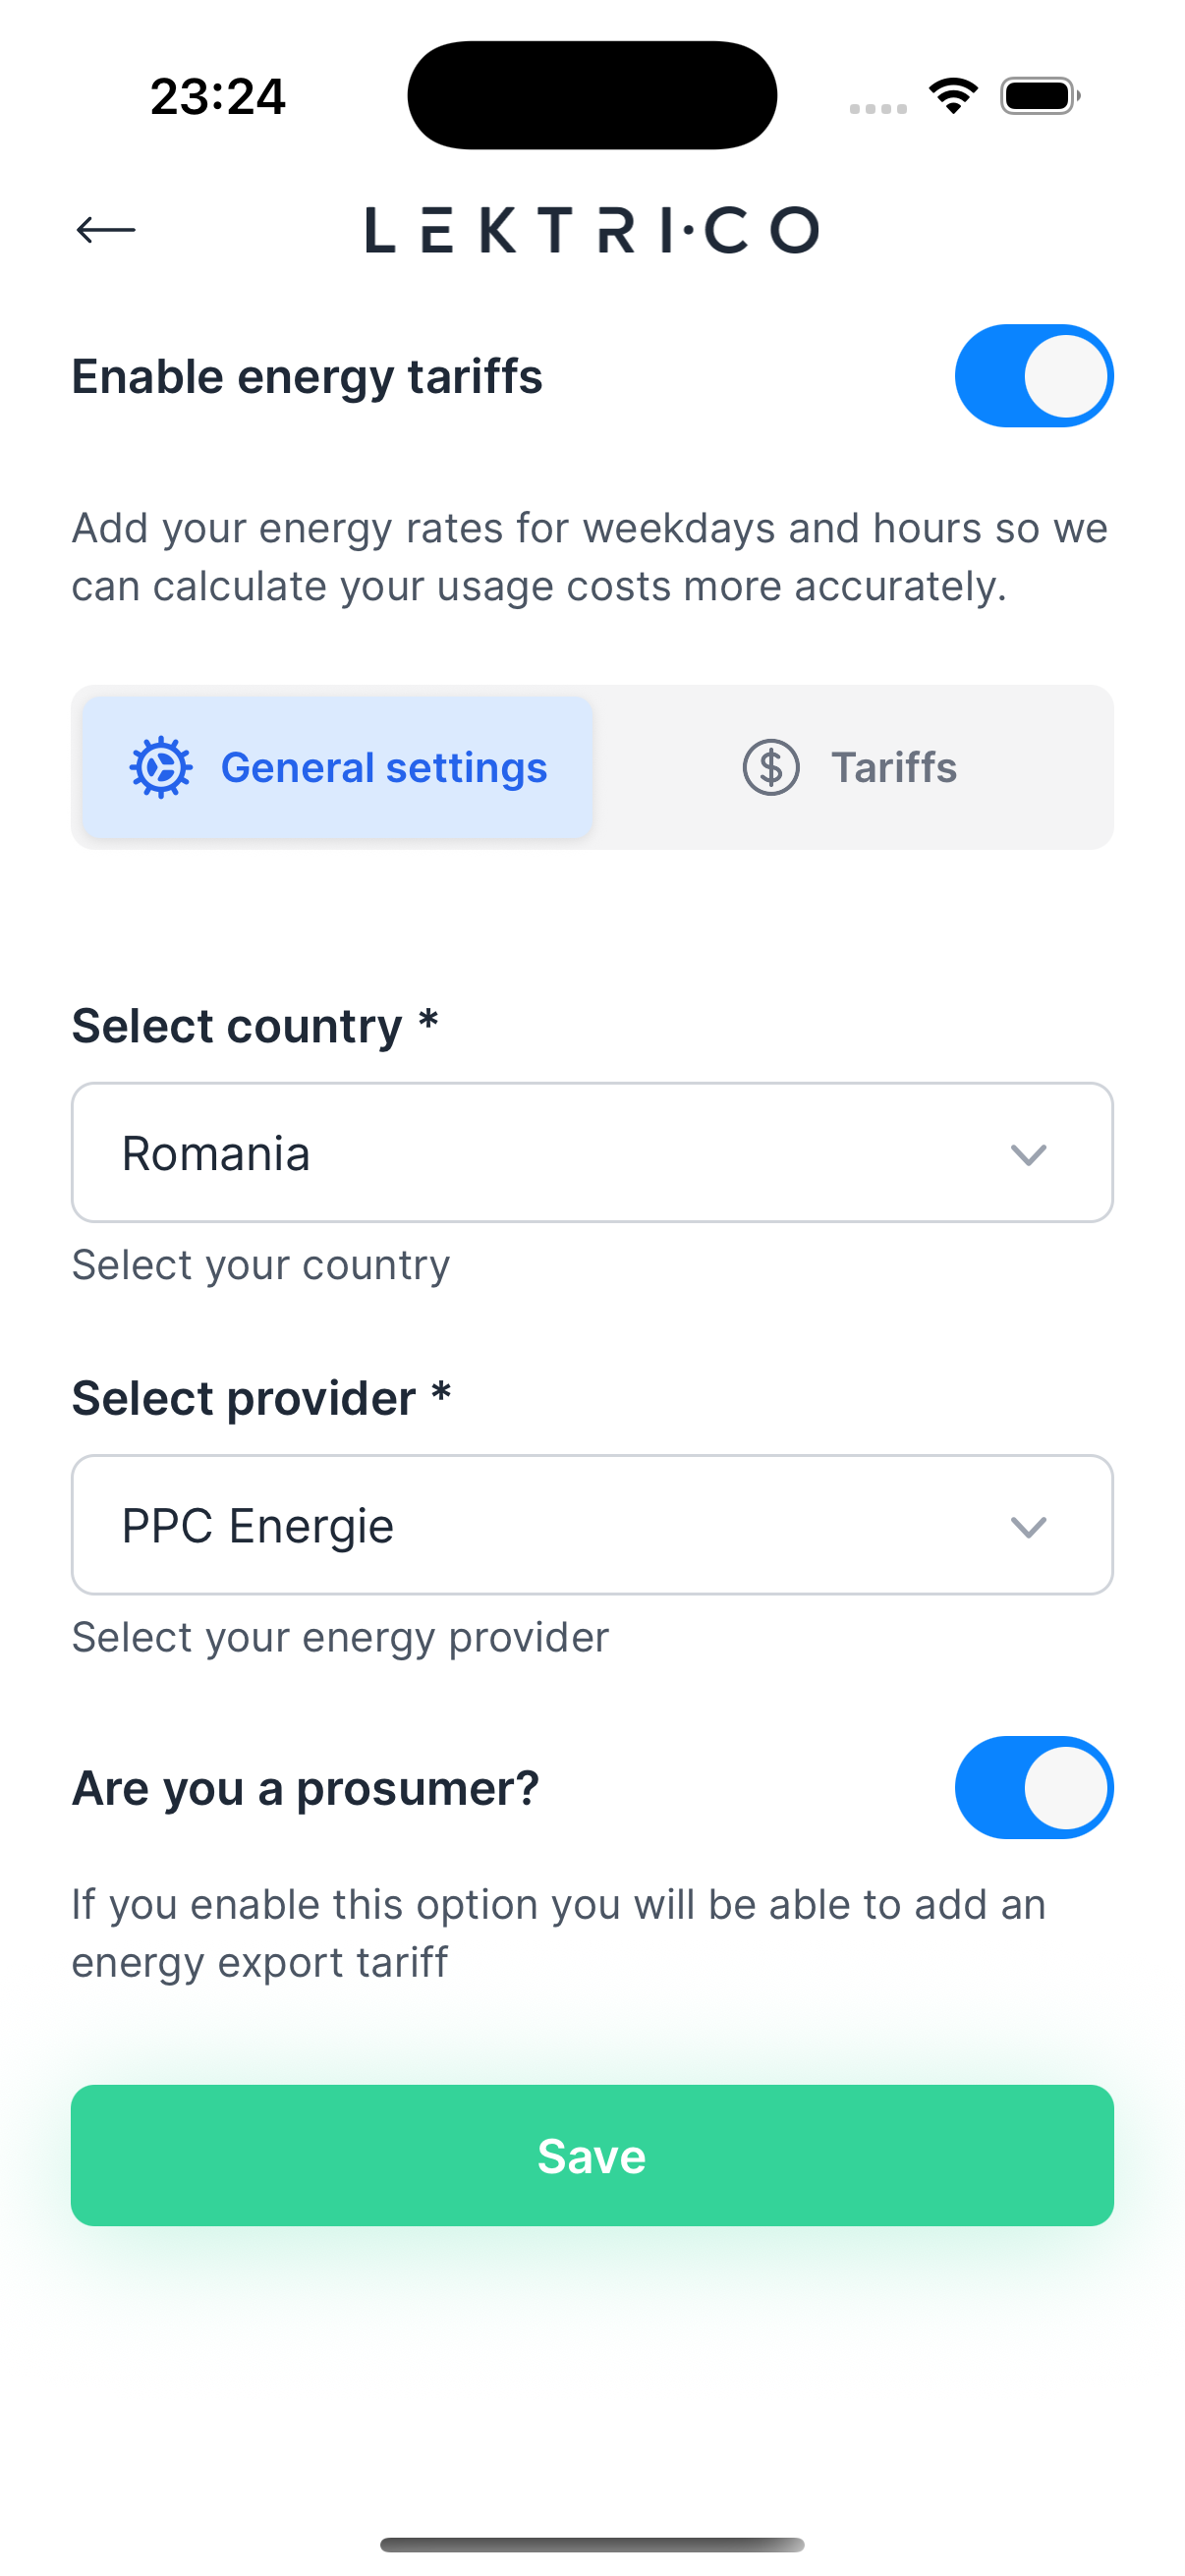Expand the PPC Energie provider dropdown
This screenshot has width=1185, height=2576.
(x=560, y=1525)
